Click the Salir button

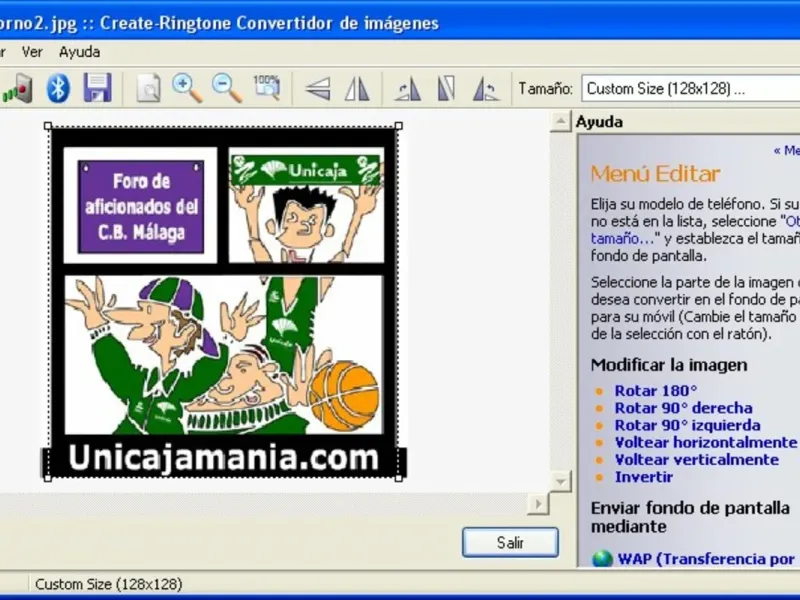[510, 542]
